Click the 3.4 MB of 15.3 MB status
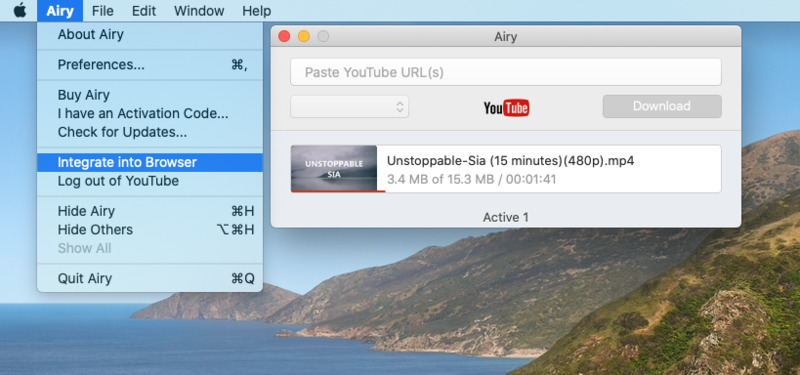 click(x=471, y=180)
